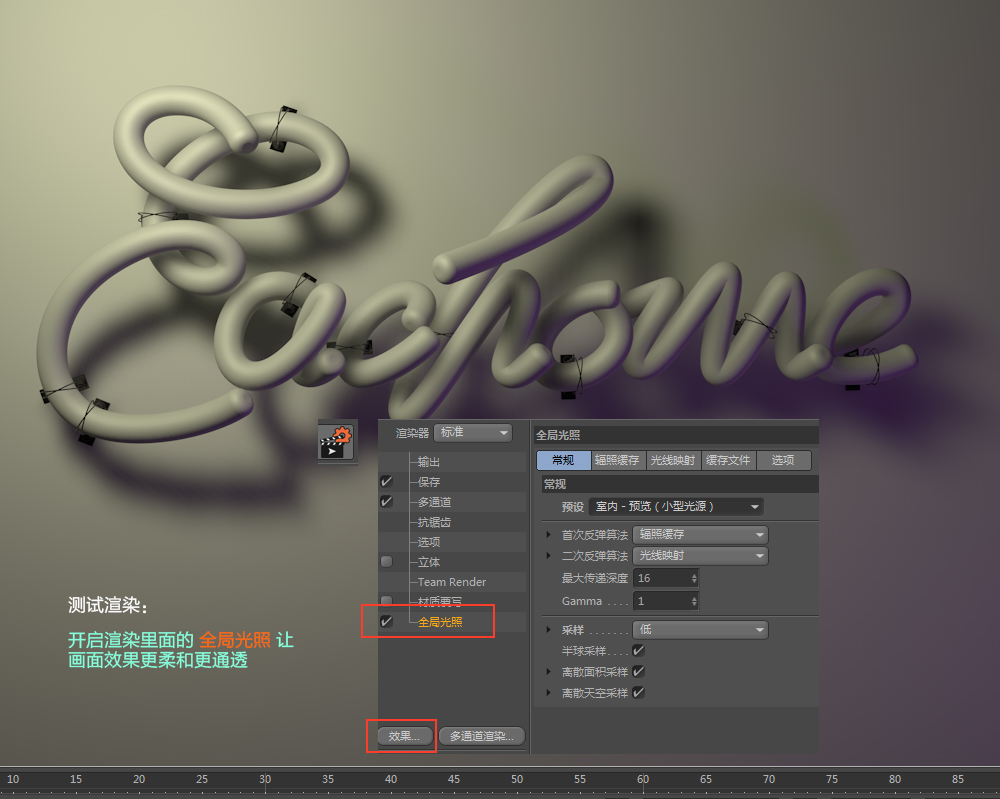
Task: Toggle the 多通道 checkbox
Action: click(386, 501)
